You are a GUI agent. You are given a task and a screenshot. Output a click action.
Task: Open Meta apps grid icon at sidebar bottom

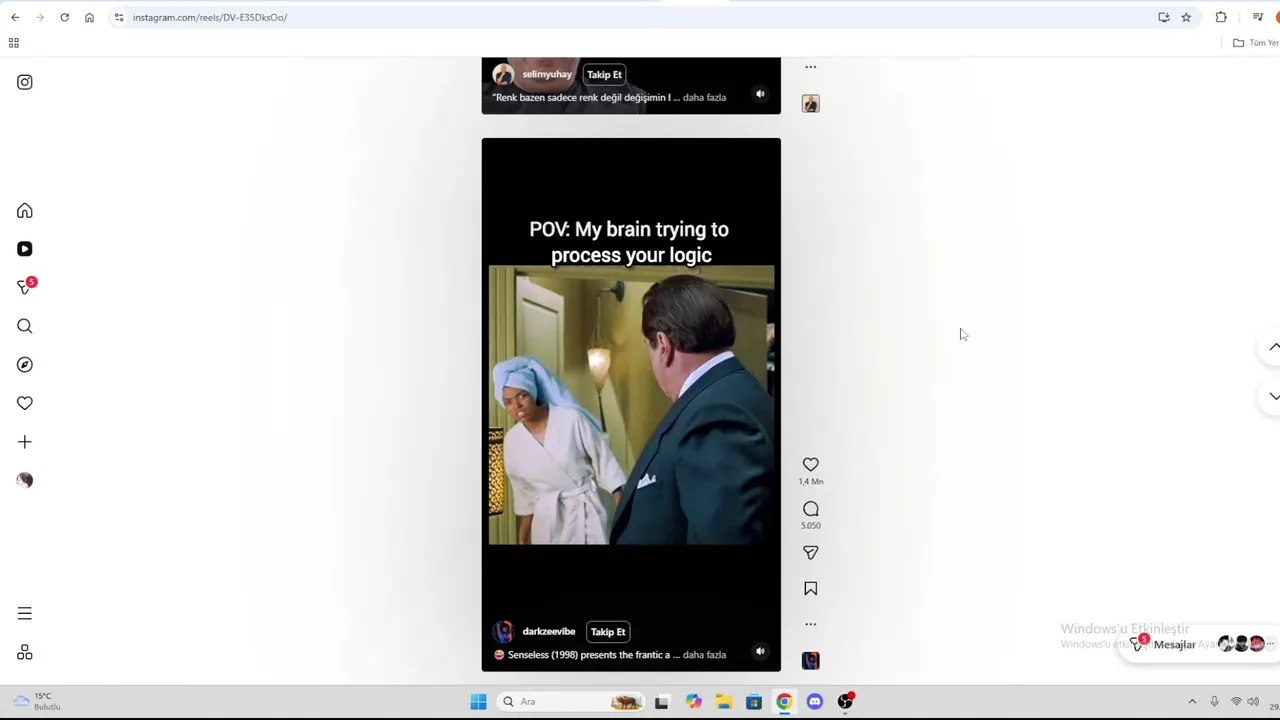25,653
